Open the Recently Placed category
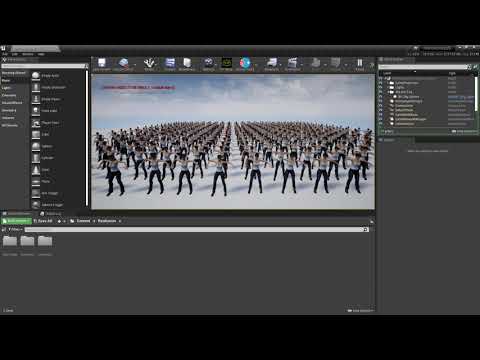480x360 pixels. click(14, 73)
